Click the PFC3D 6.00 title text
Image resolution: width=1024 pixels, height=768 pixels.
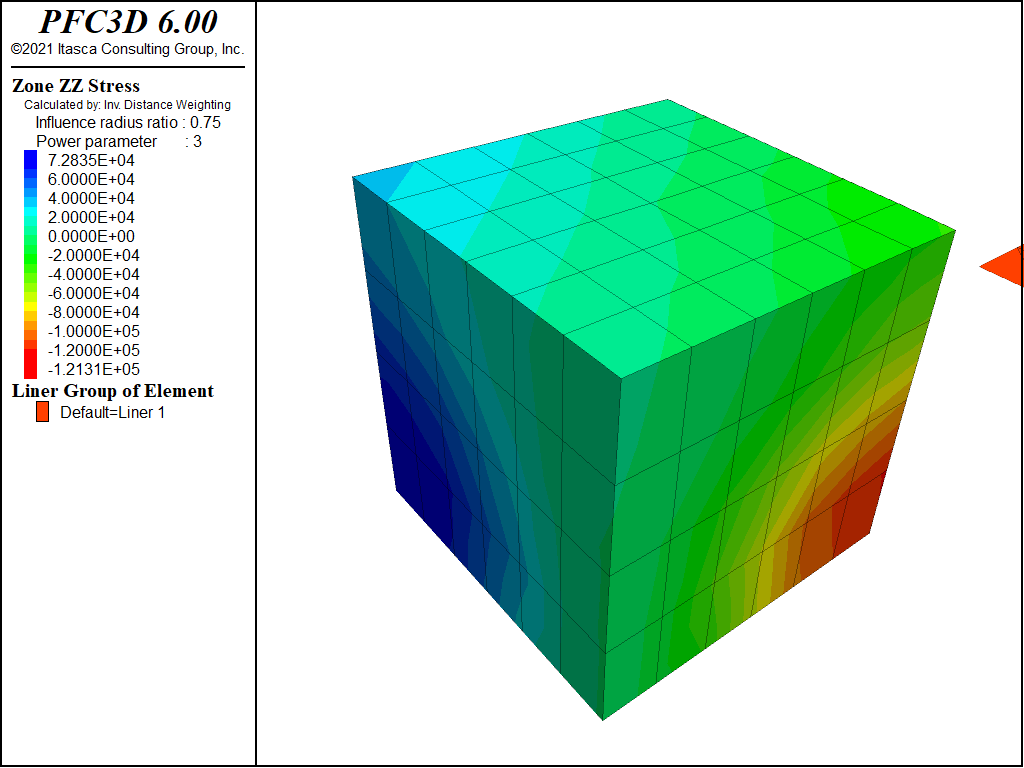(128, 22)
